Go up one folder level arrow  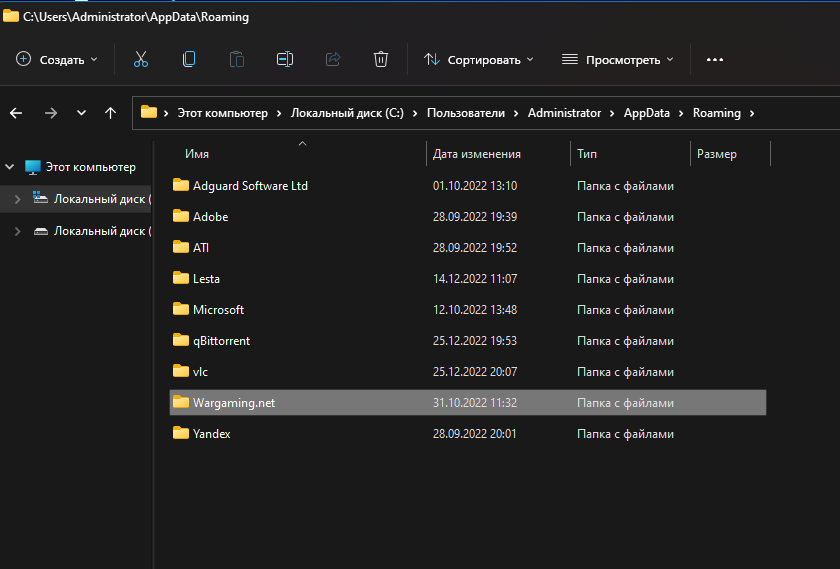(110, 113)
